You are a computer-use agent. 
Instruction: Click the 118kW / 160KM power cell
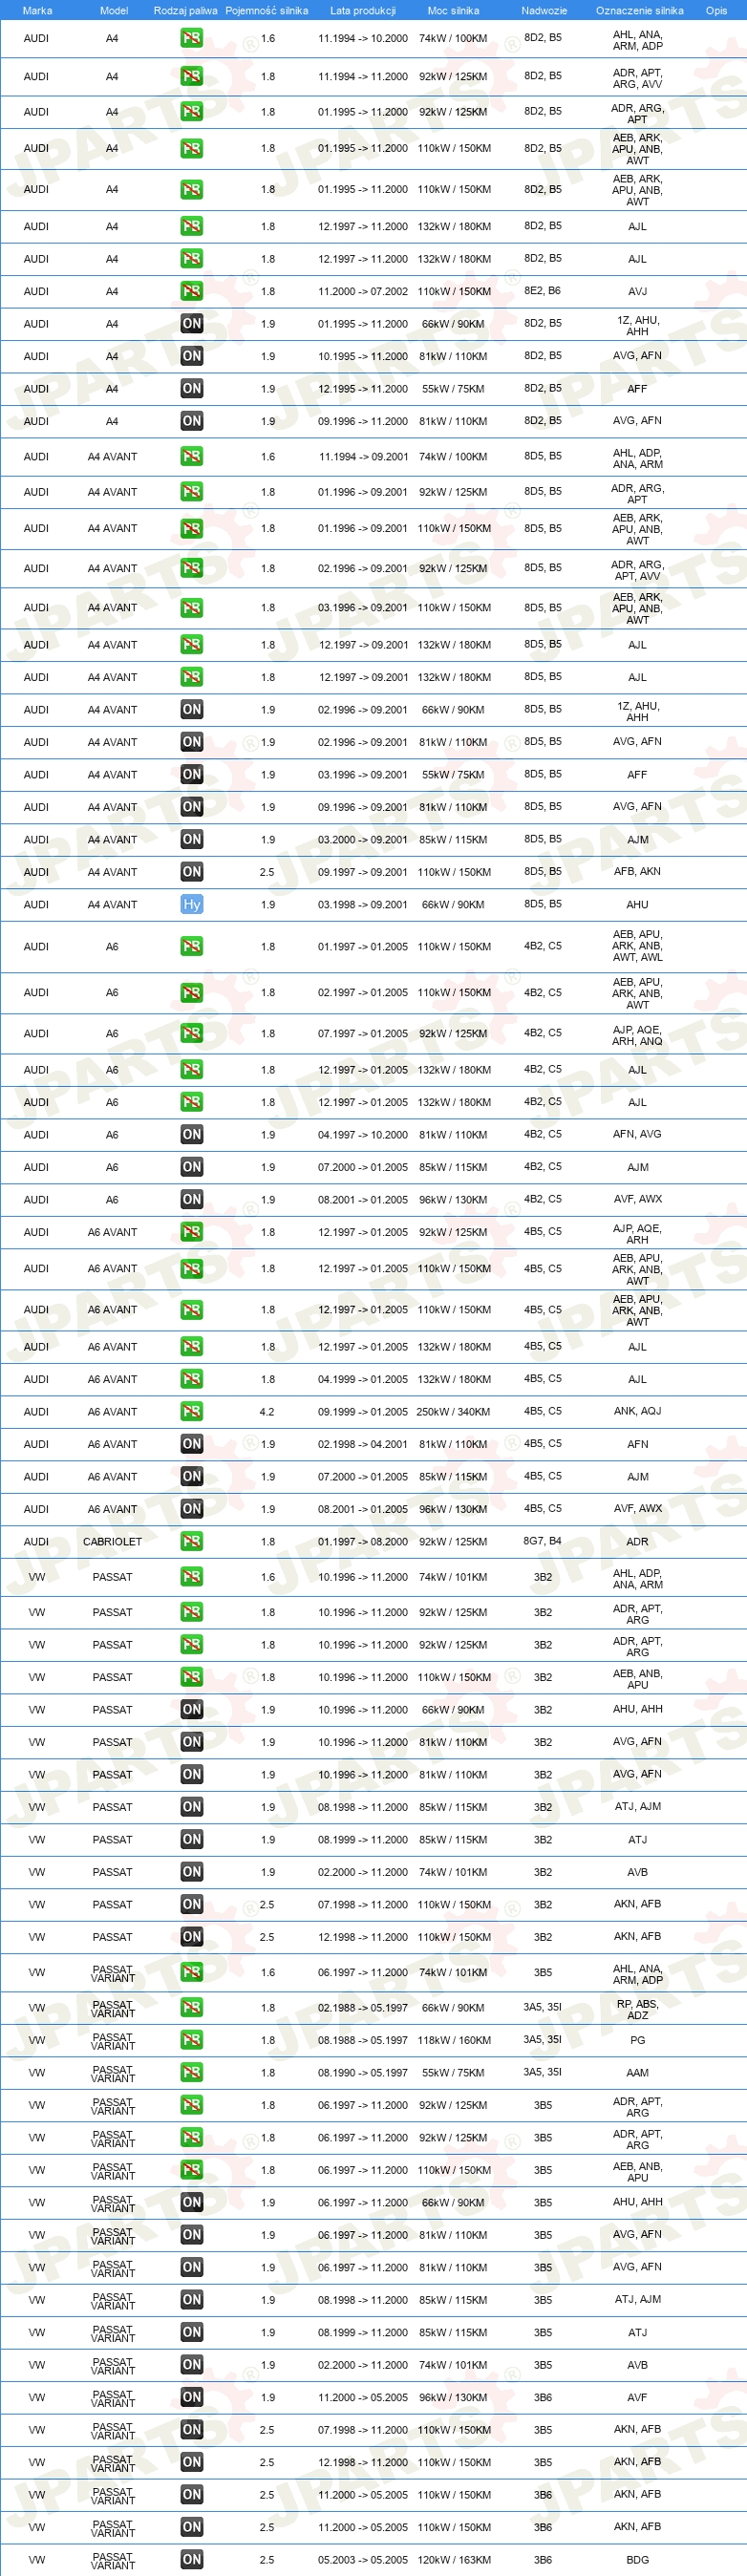pos(454,2040)
